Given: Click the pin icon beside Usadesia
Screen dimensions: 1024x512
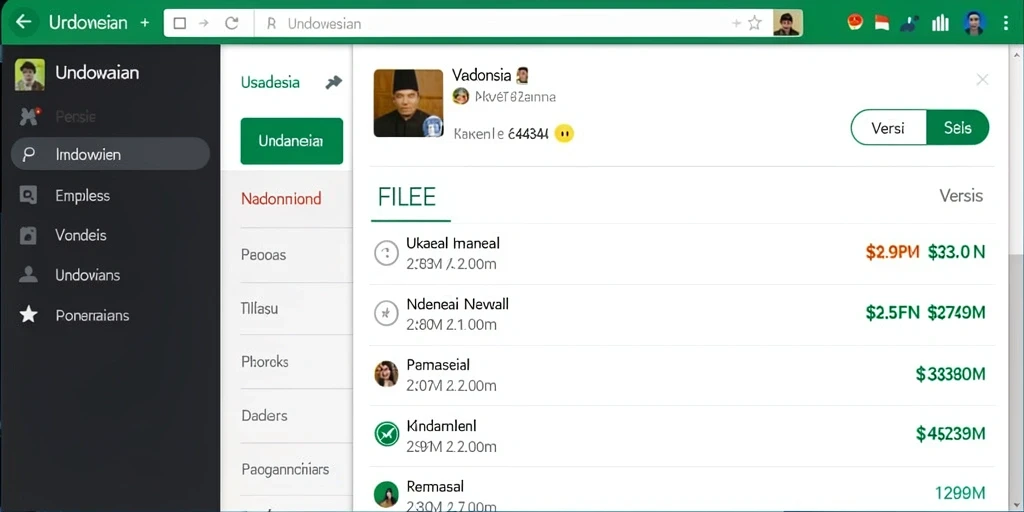Looking at the screenshot, I should pos(334,82).
